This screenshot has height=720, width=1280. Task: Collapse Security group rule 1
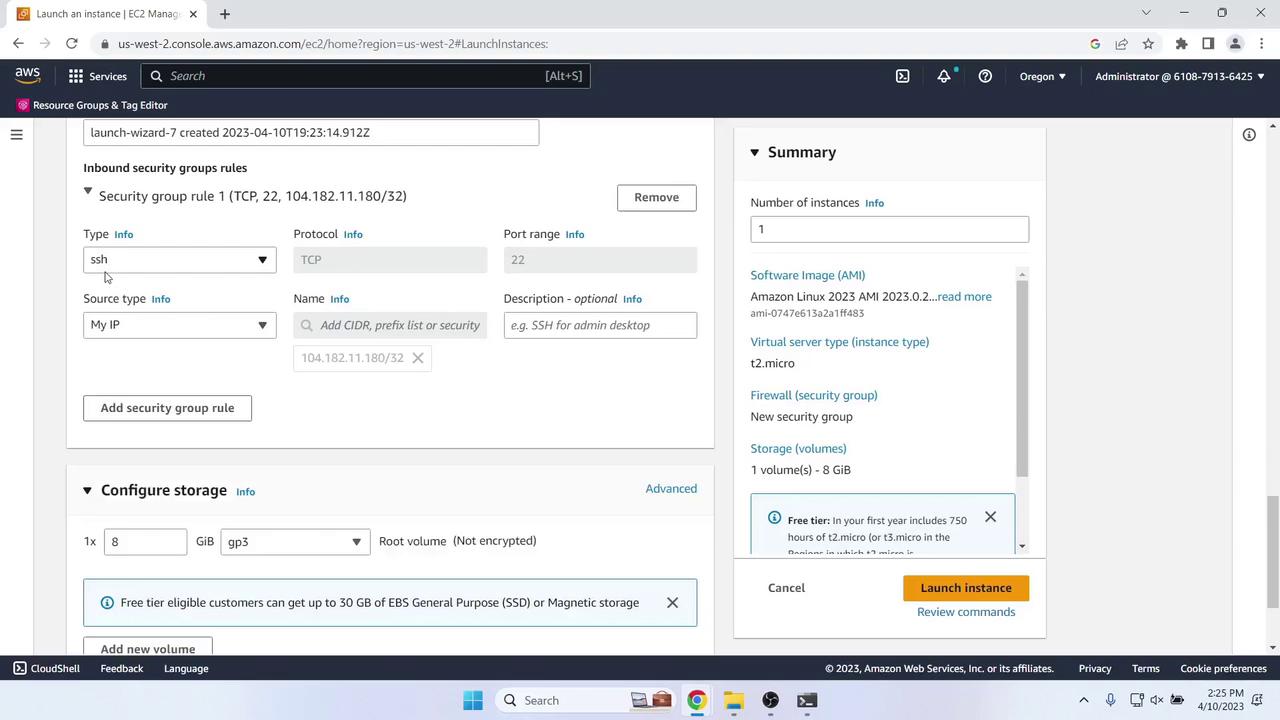click(88, 192)
